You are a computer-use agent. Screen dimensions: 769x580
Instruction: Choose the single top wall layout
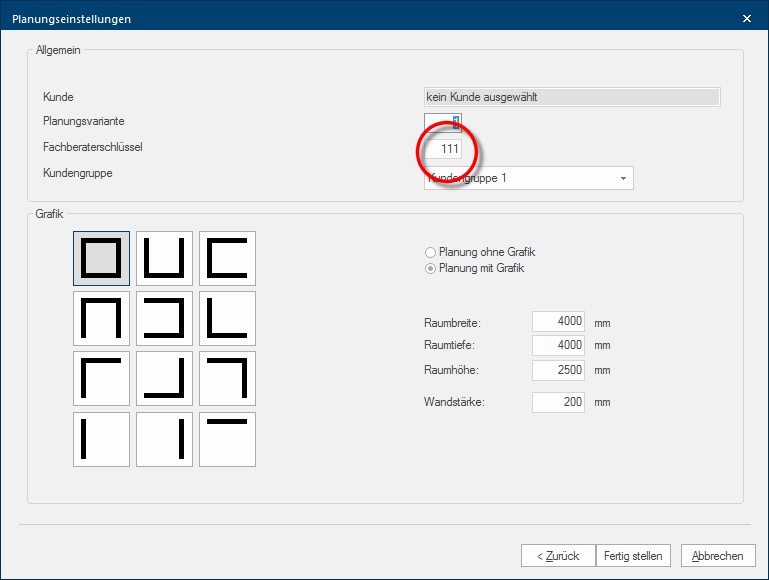pyautogui.click(x=227, y=439)
